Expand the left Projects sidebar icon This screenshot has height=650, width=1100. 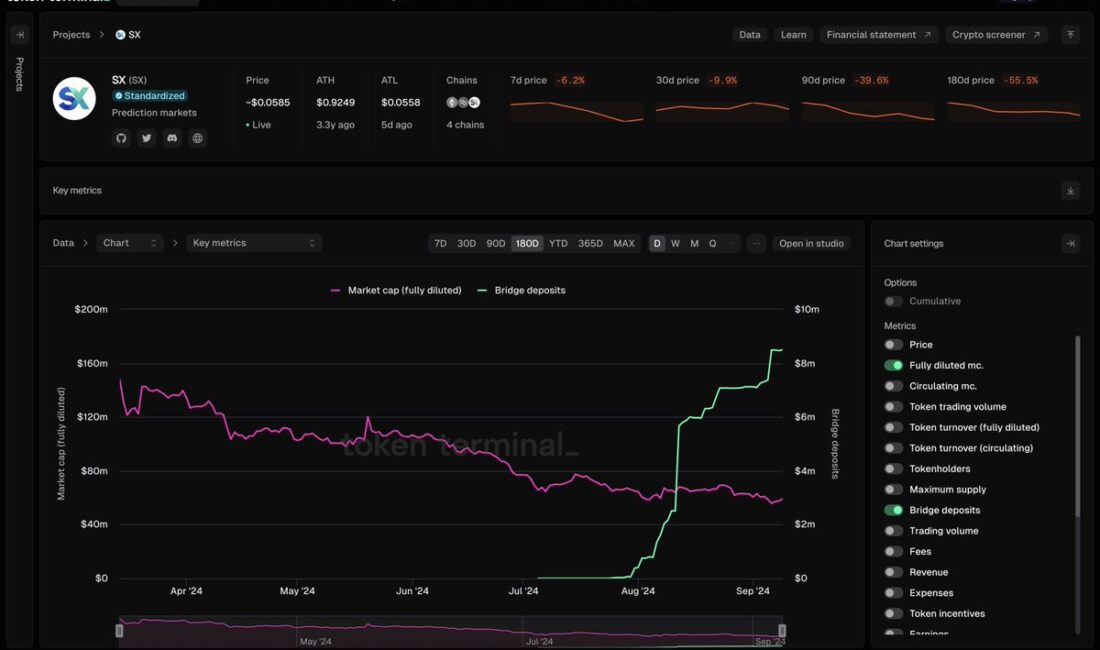coord(20,34)
